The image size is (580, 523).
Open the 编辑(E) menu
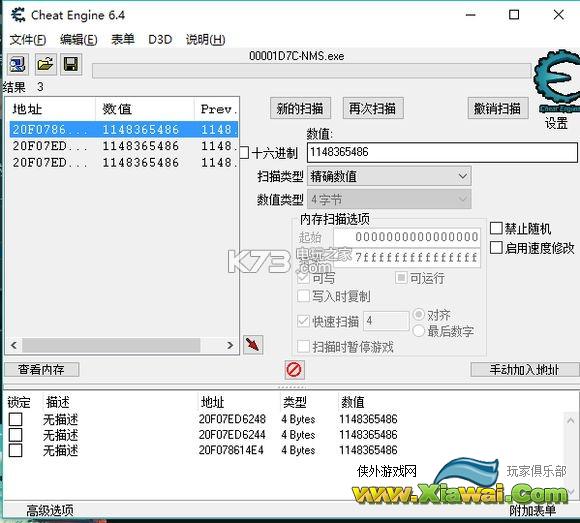(79, 39)
